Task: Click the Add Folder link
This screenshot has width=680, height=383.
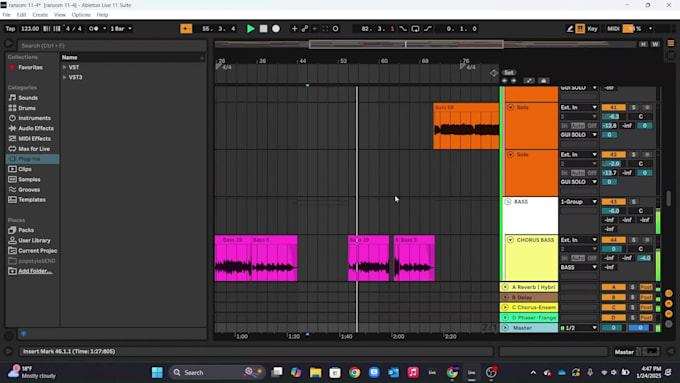Action: coord(35,271)
